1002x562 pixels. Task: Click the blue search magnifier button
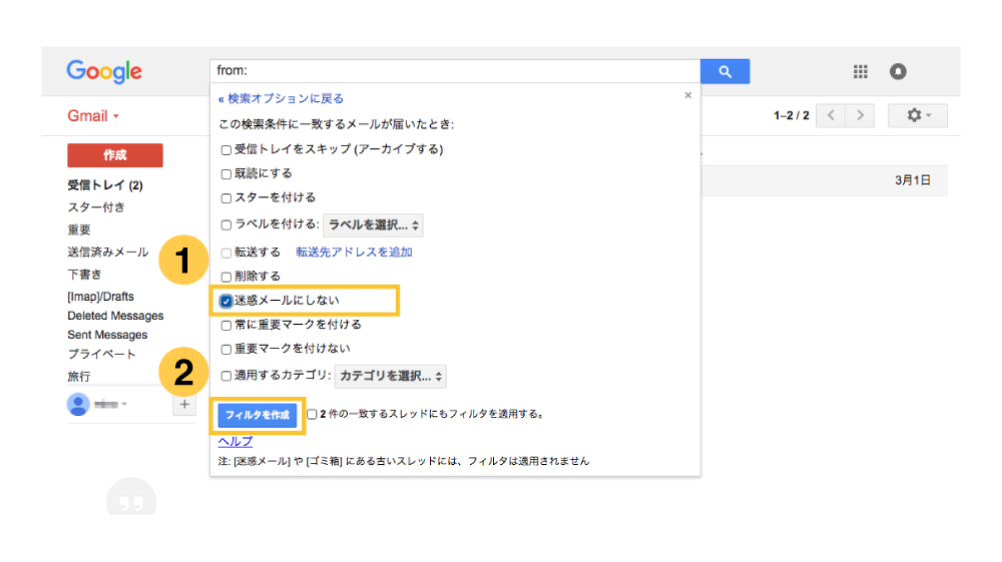(725, 71)
